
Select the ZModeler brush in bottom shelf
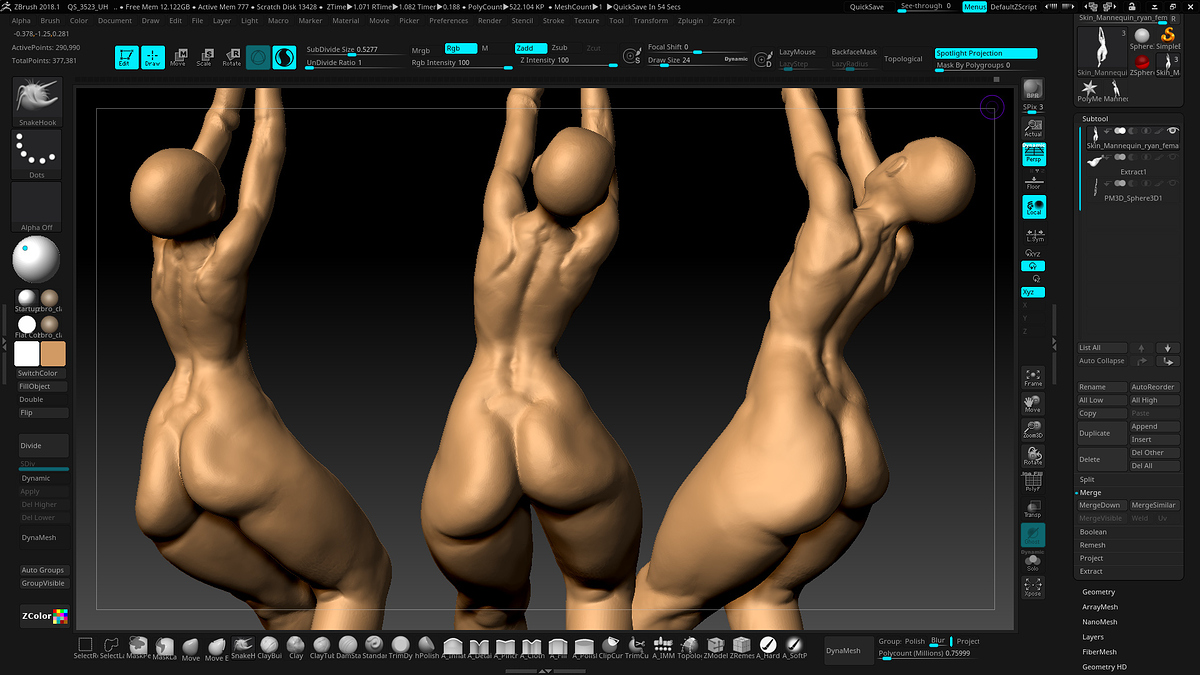715,648
